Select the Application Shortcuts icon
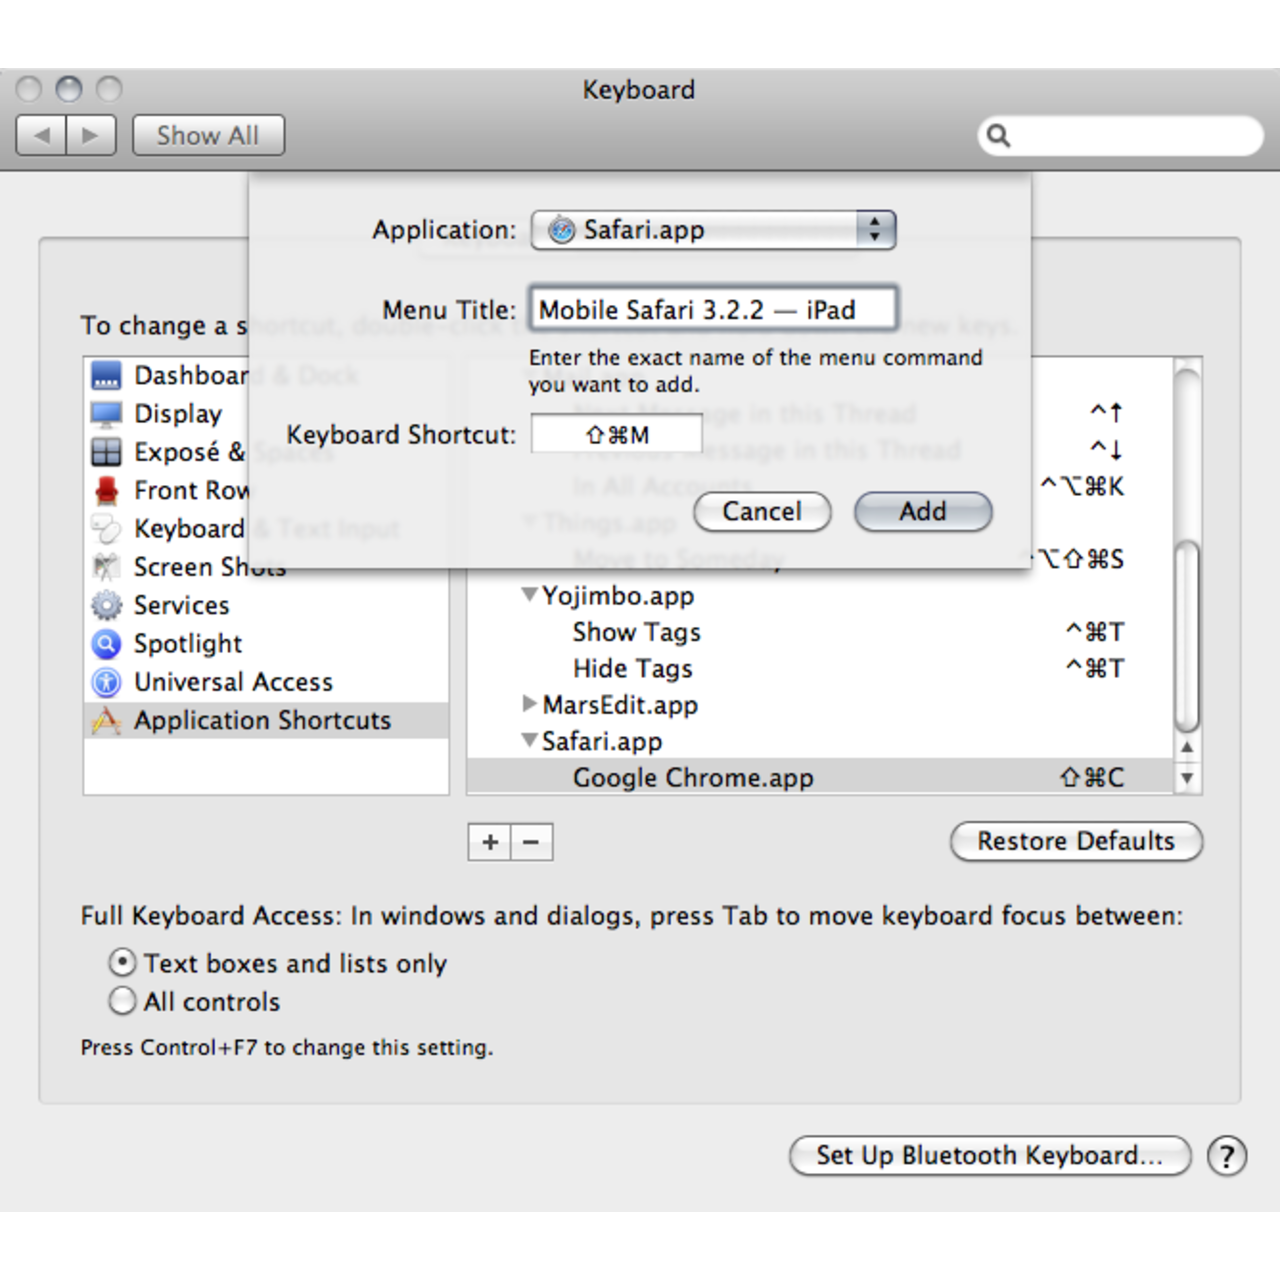The width and height of the screenshot is (1280, 1280). pos(106,721)
